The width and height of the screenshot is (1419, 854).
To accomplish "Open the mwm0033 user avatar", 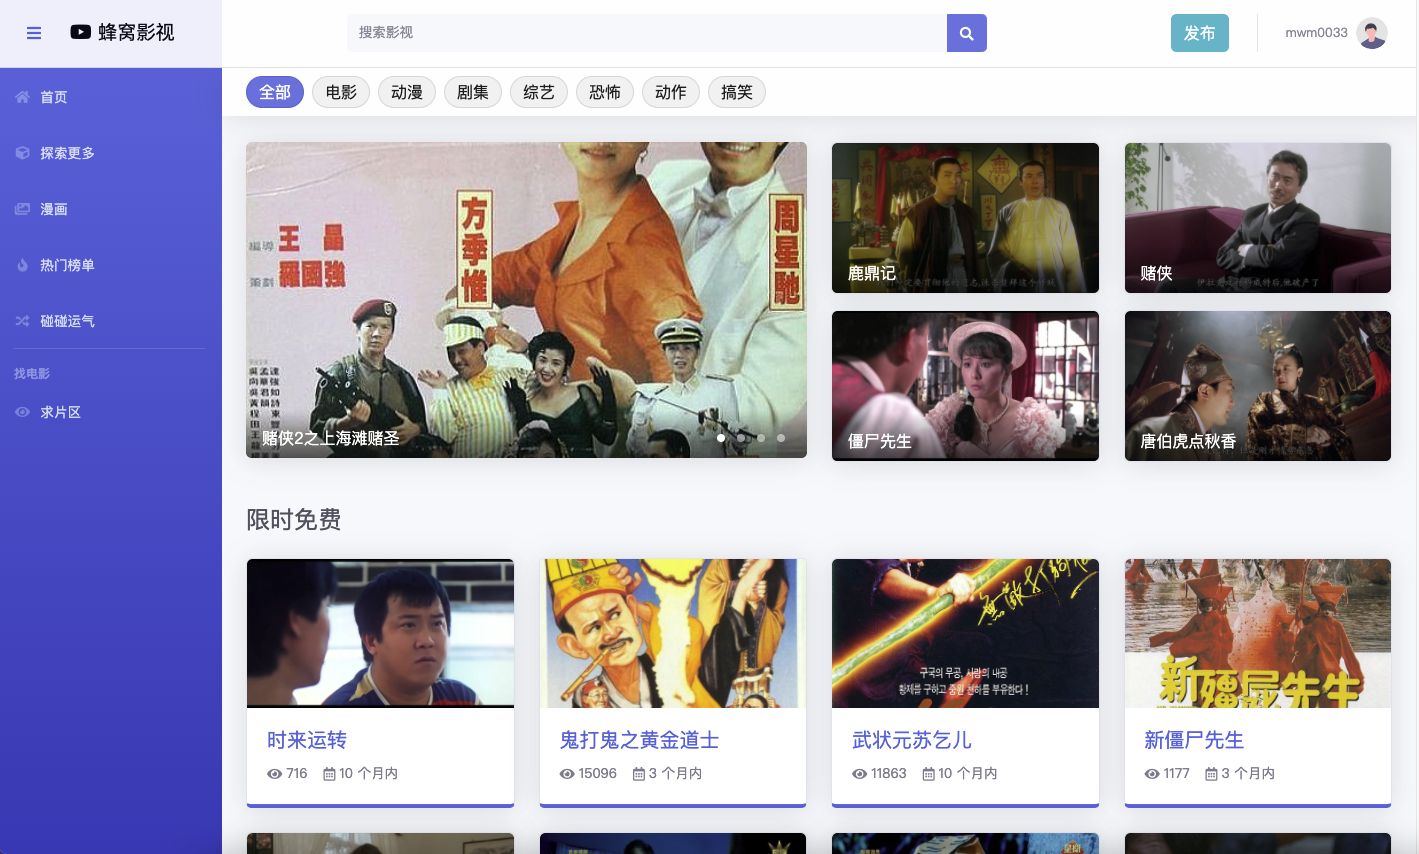I will [x=1372, y=33].
